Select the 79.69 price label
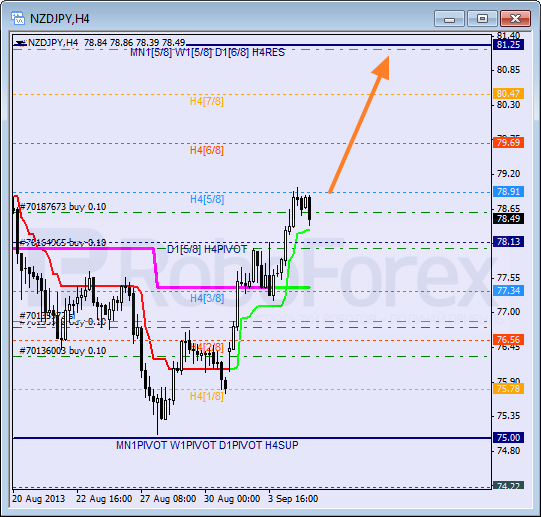This screenshot has height=517, width=541. 508,143
